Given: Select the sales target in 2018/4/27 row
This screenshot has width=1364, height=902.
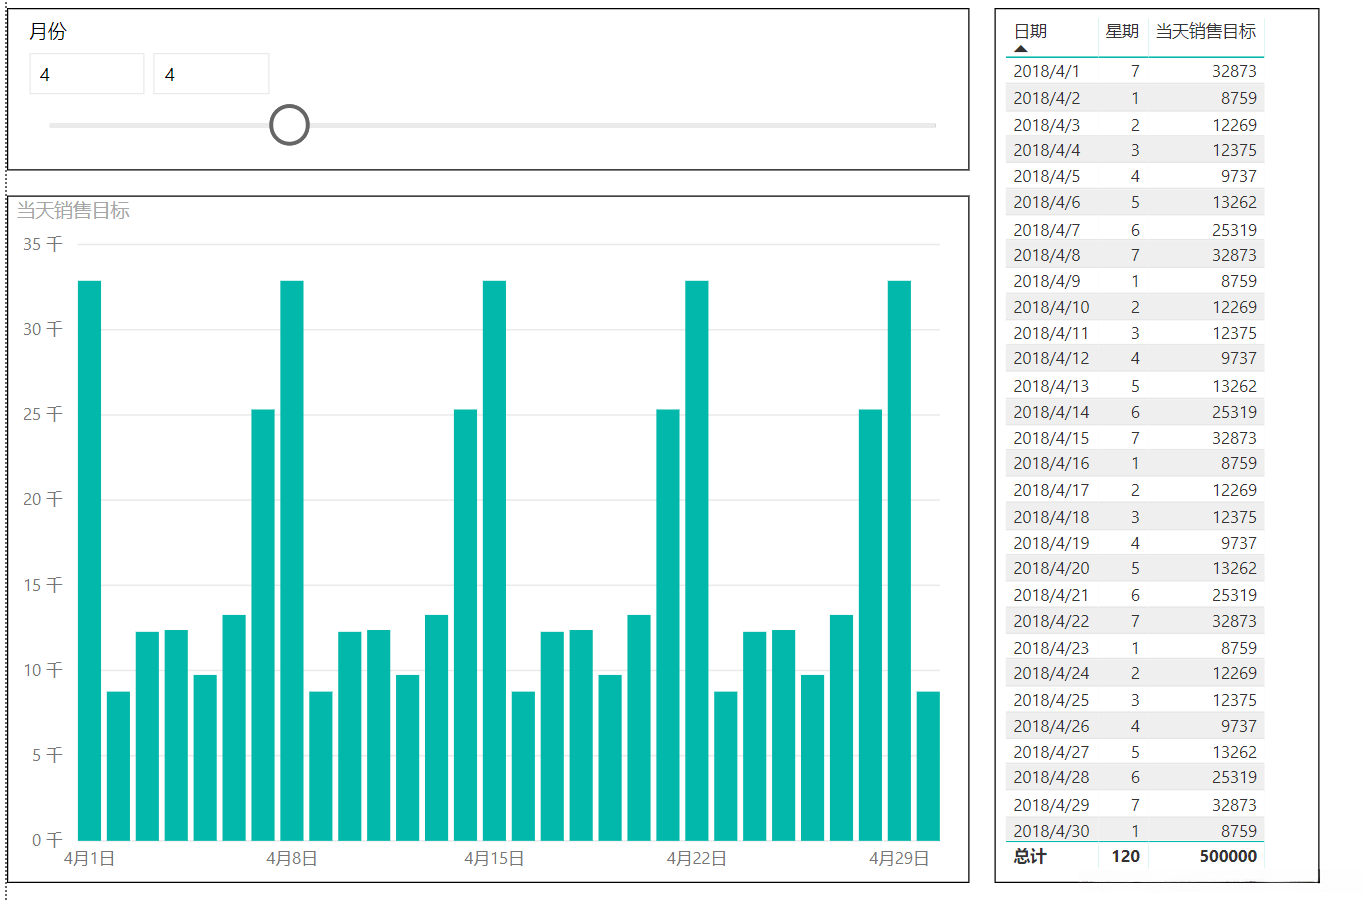Looking at the screenshot, I should (x=1234, y=752).
